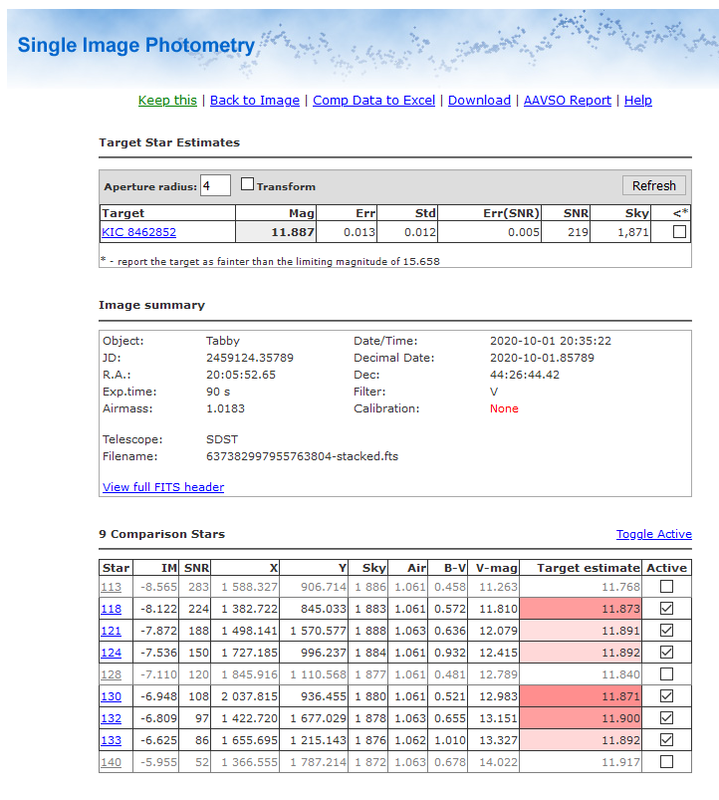Check the fainter-than-limit checkbox for KIC 8462852
719x800 pixels.
[x=679, y=232]
